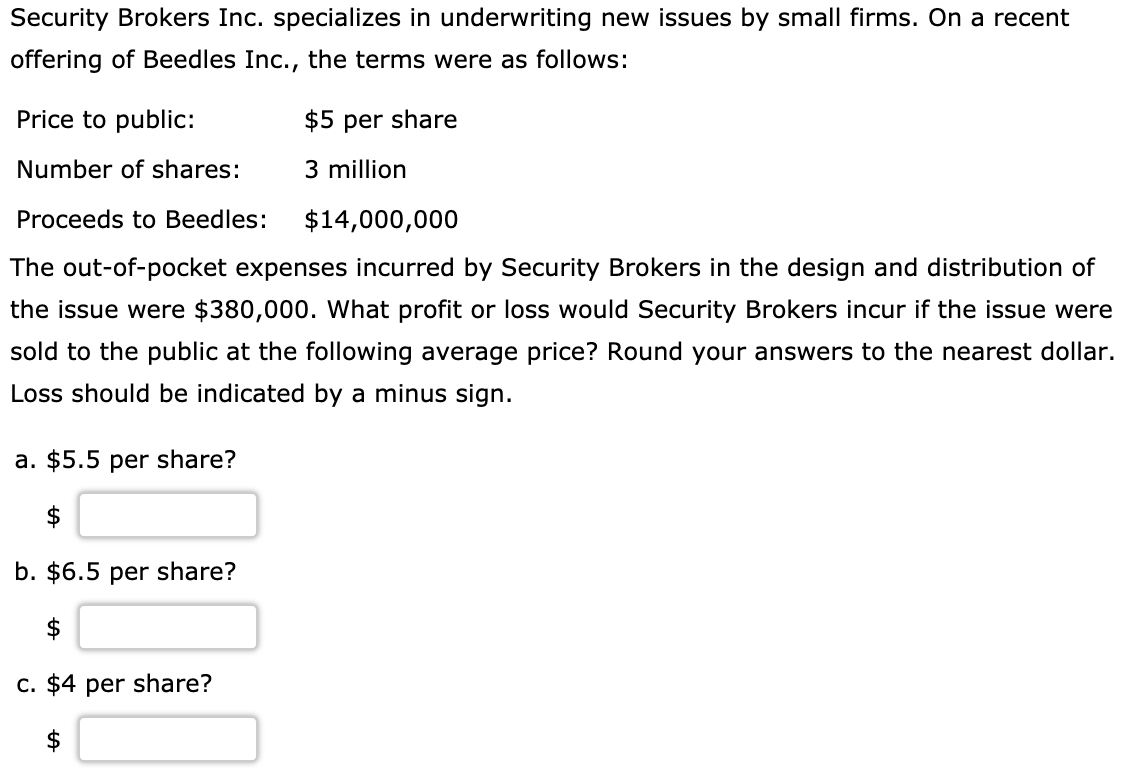Click the answer input field for part c
This screenshot has width=1130, height=768.
[167, 739]
